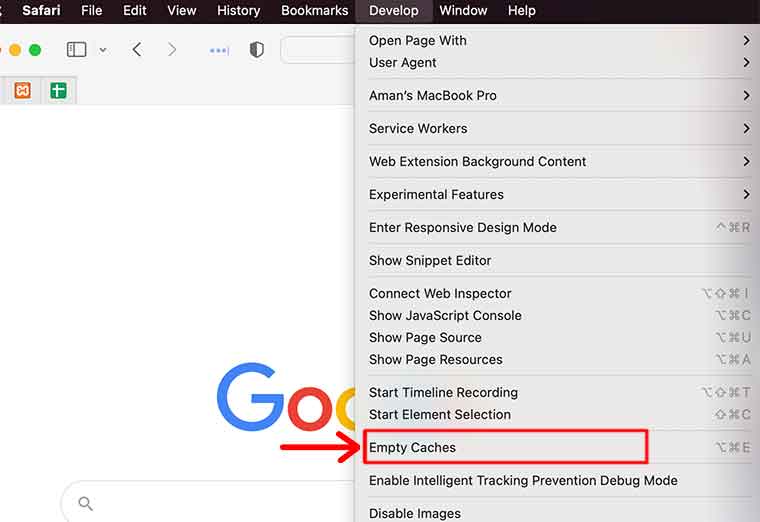Select Empty Caches menu item
Screen dimensions: 760x522
pyautogui.click(x=559, y=448)
